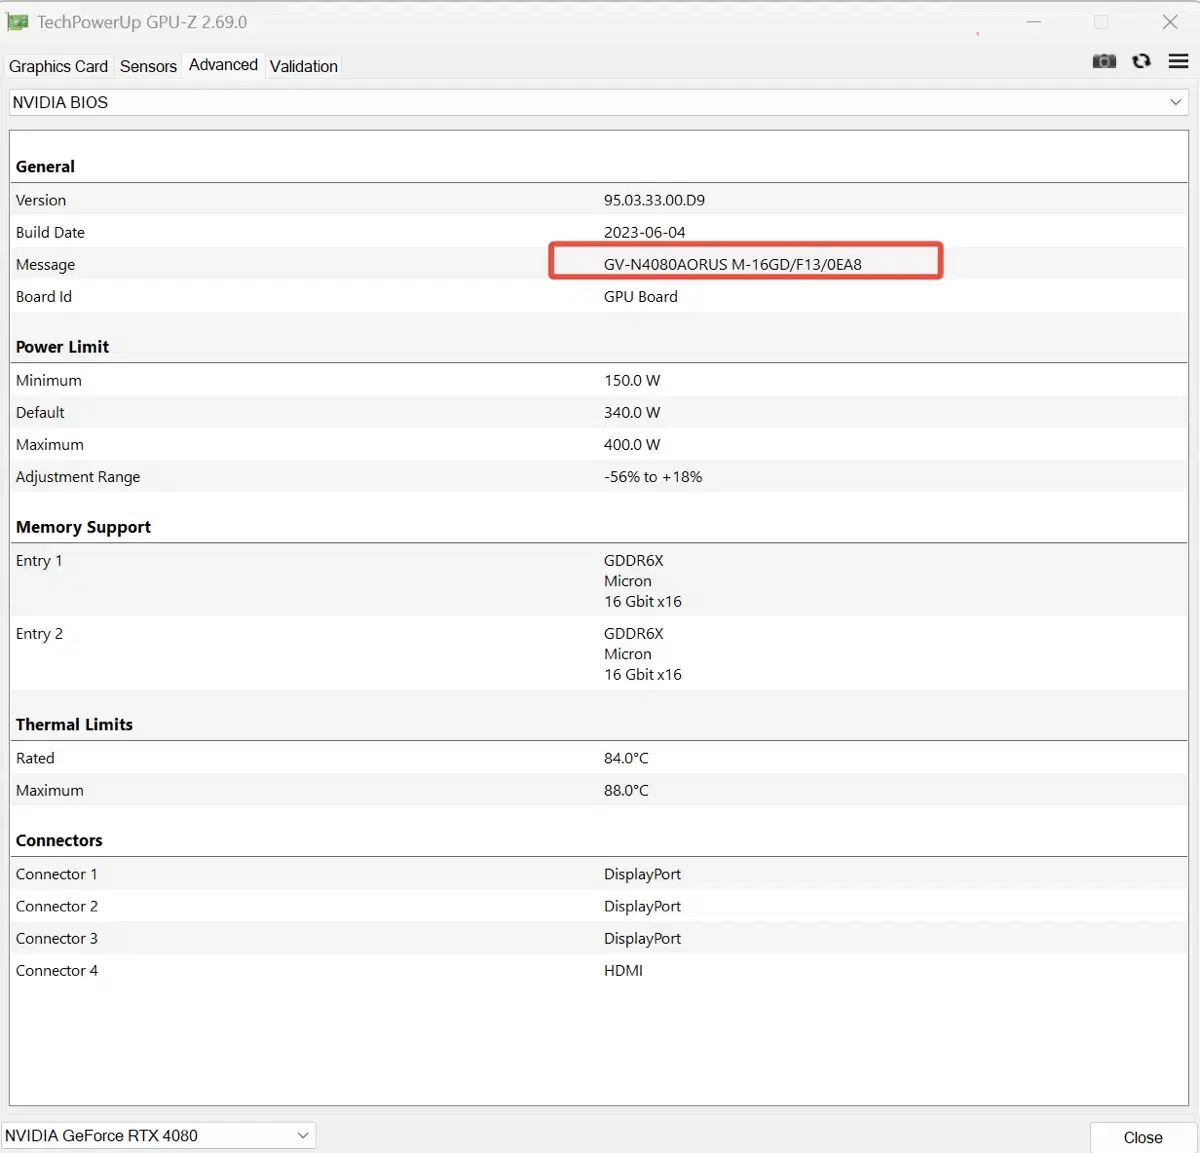Click the GPU-Z app icon in title bar

point(17,22)
